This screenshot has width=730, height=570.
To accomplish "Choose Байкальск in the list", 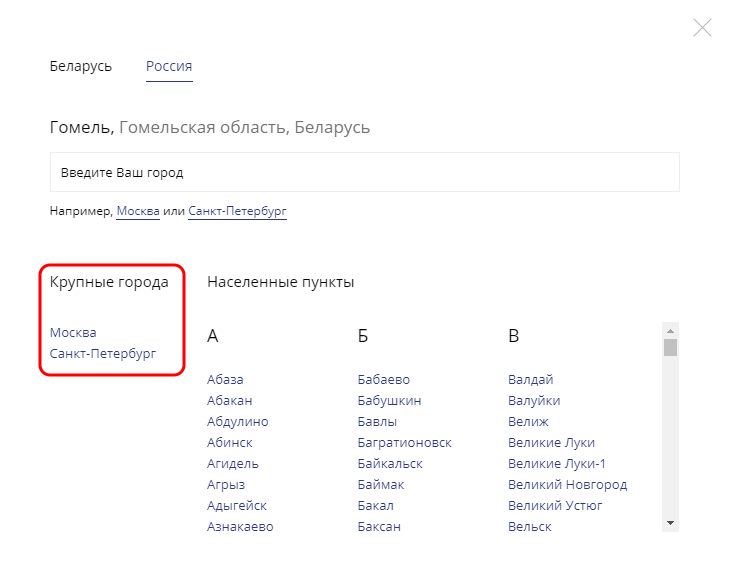I will pyautogui.click(x=390, y=463).
